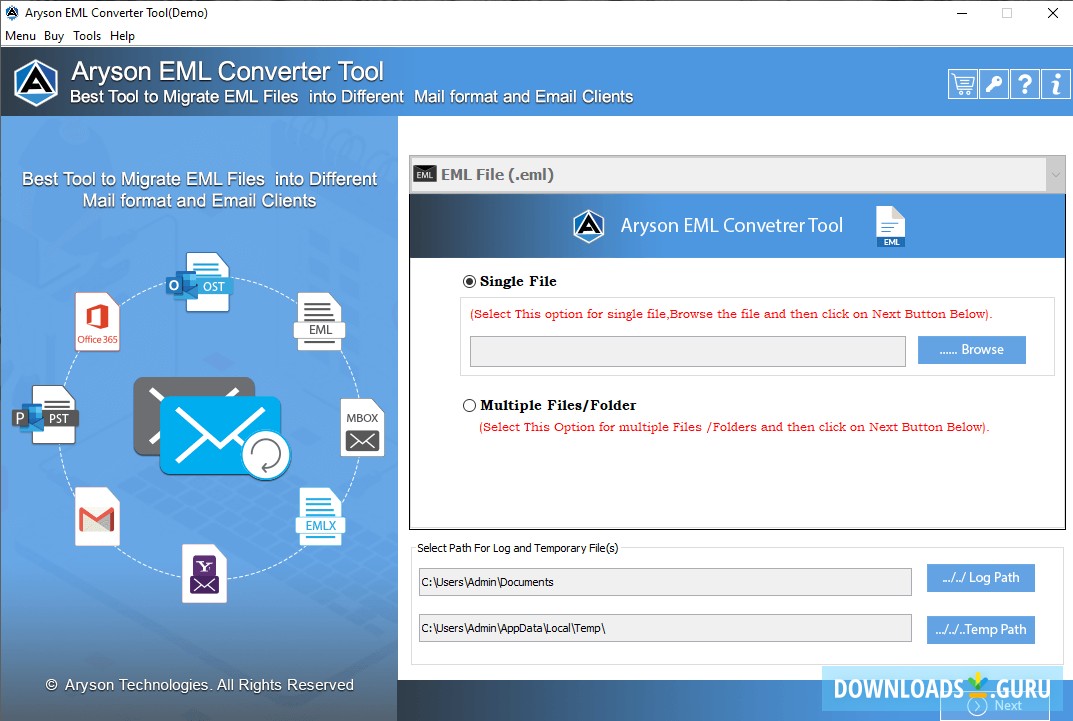Click the Office 365 icon in sidebar
This screenshot has height=721, width=1073.
tap(96, 318)
